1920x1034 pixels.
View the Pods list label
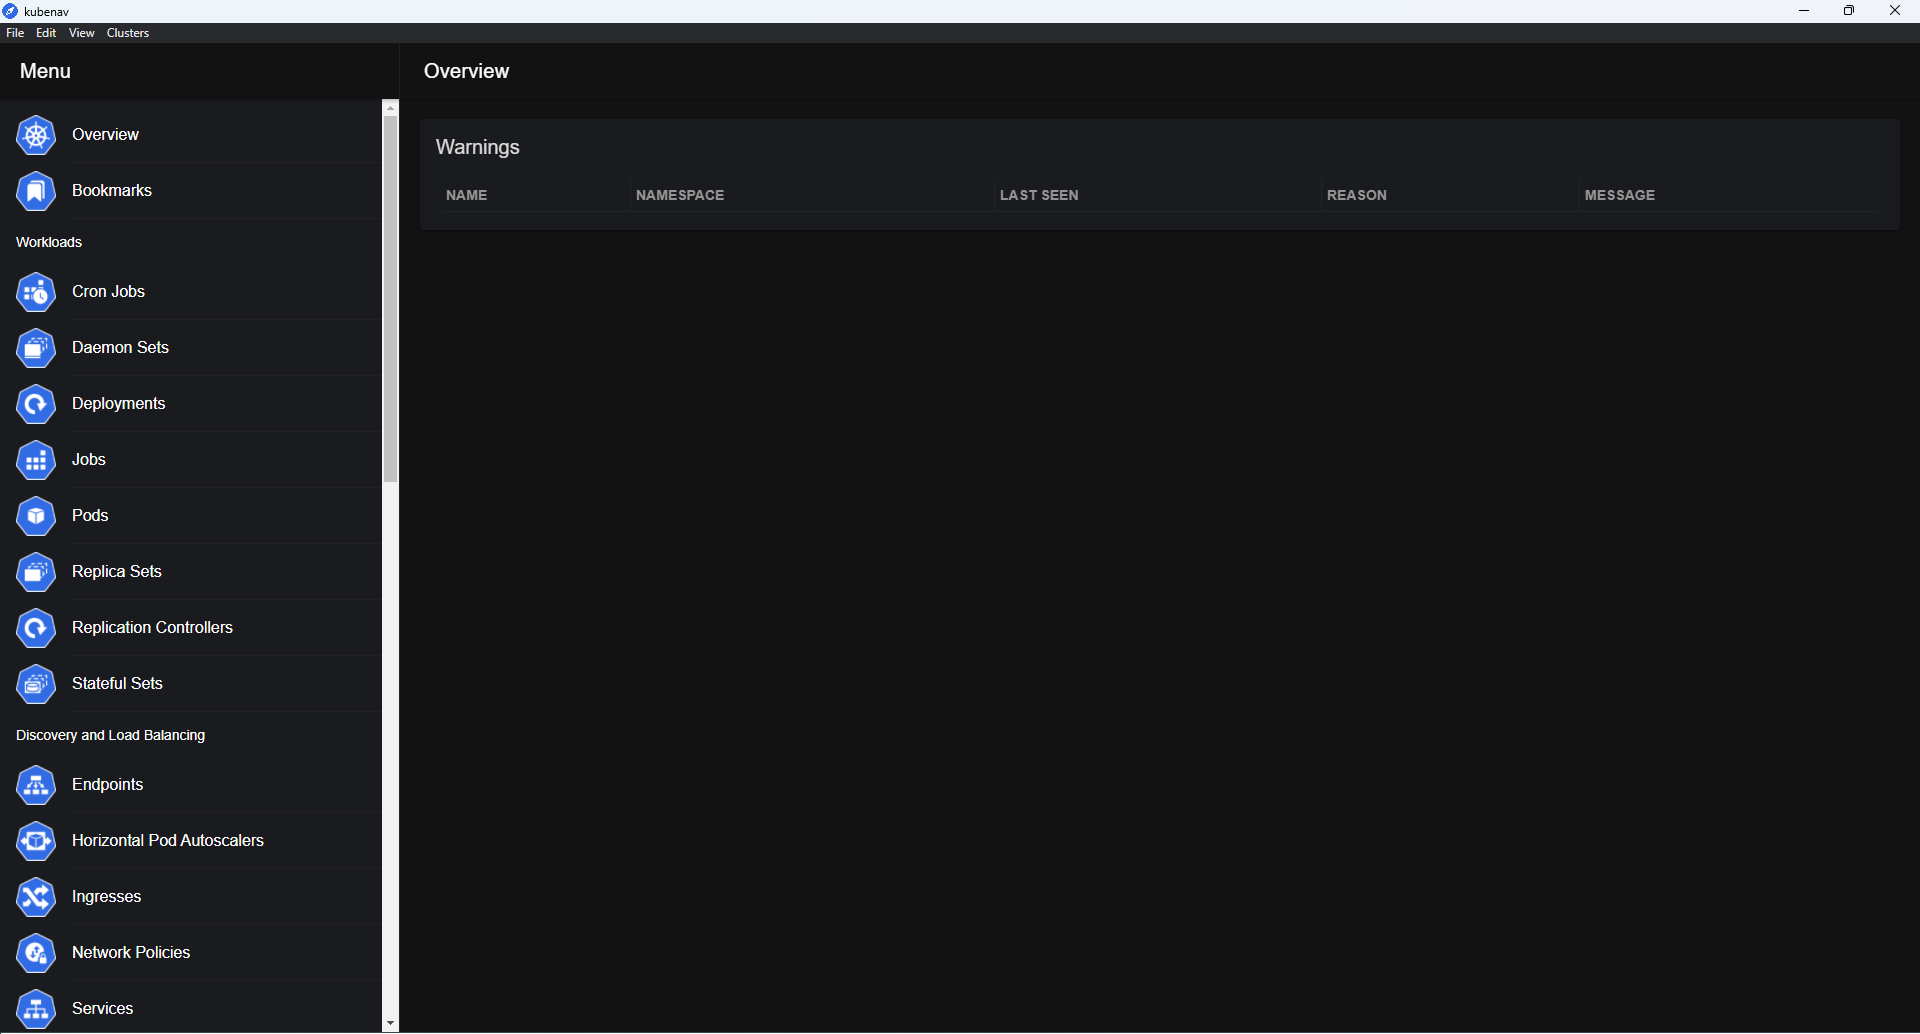click(90, 515)
